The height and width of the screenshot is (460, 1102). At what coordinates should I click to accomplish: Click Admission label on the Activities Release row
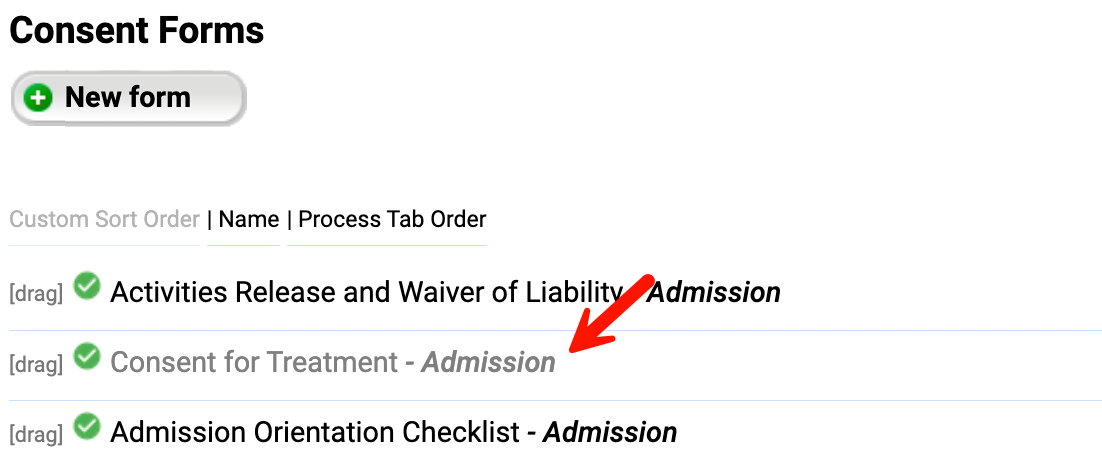[714, 293]
